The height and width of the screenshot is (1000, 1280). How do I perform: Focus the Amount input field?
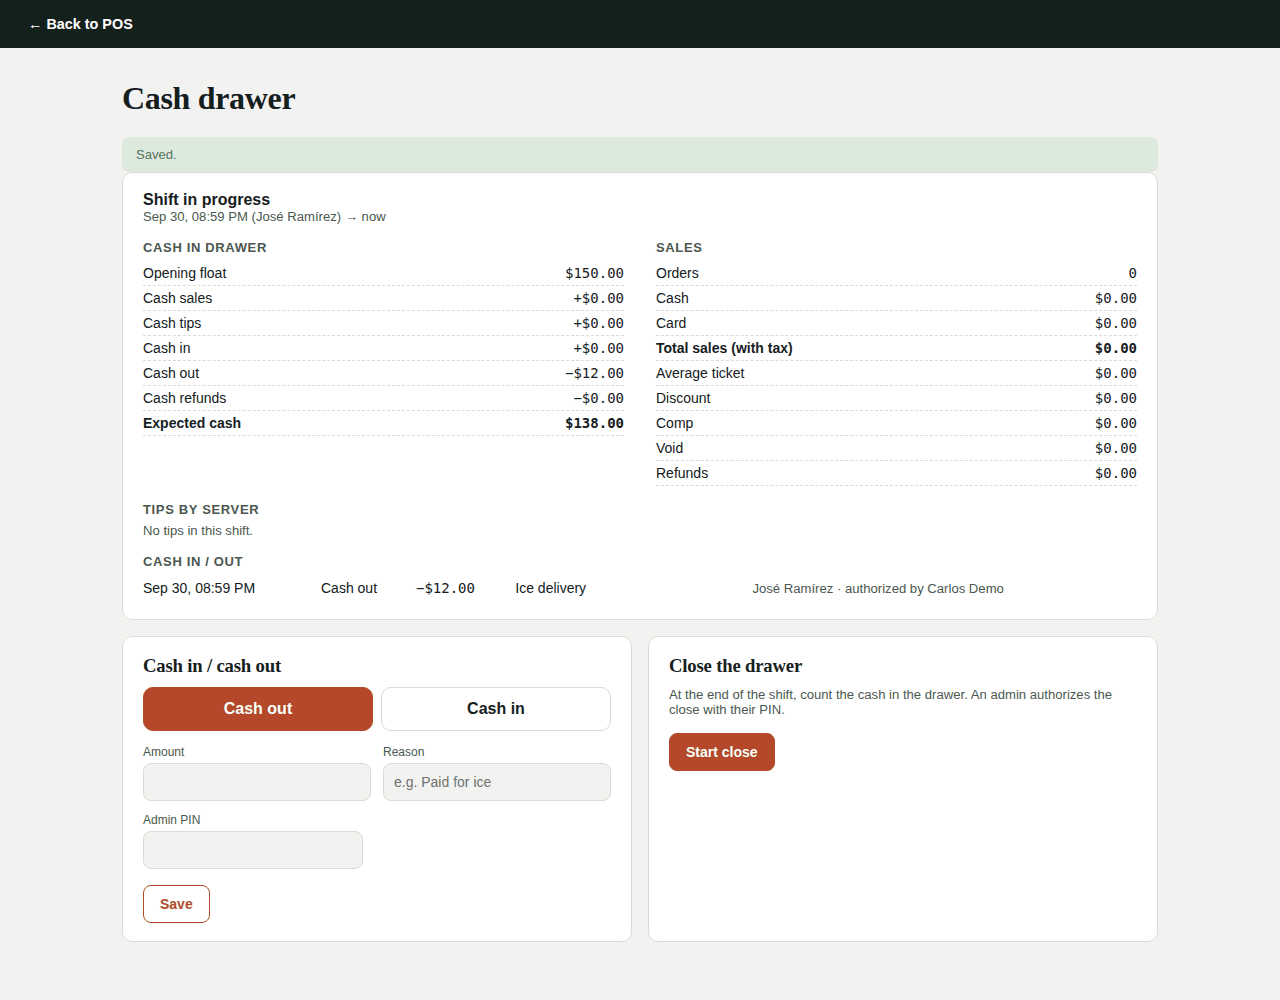(x=257, y=782)
